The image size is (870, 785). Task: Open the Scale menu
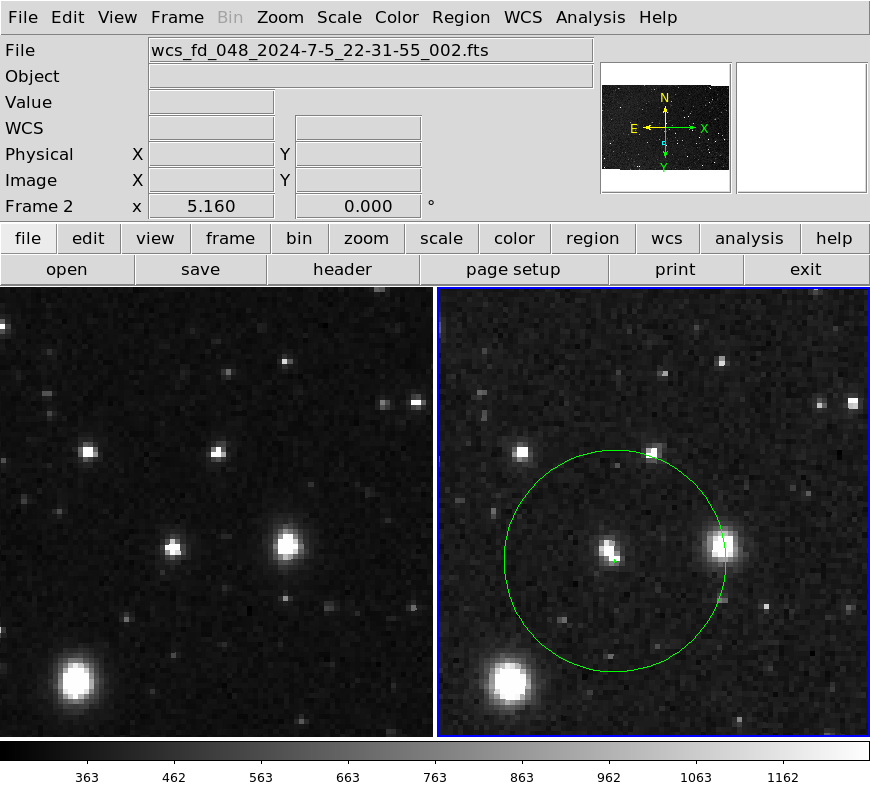pyautogui.click(x=339, y=17)
